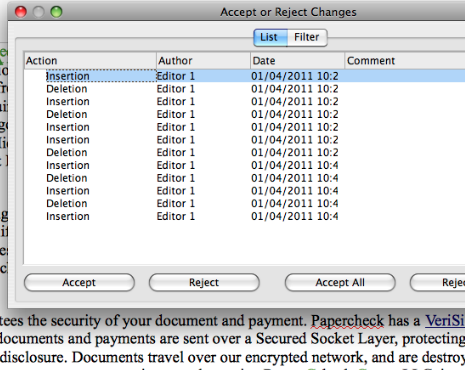465x370 pixels.
Task: Click the misspelled word Papercheck in document
Action: click(x=347, y=321)
